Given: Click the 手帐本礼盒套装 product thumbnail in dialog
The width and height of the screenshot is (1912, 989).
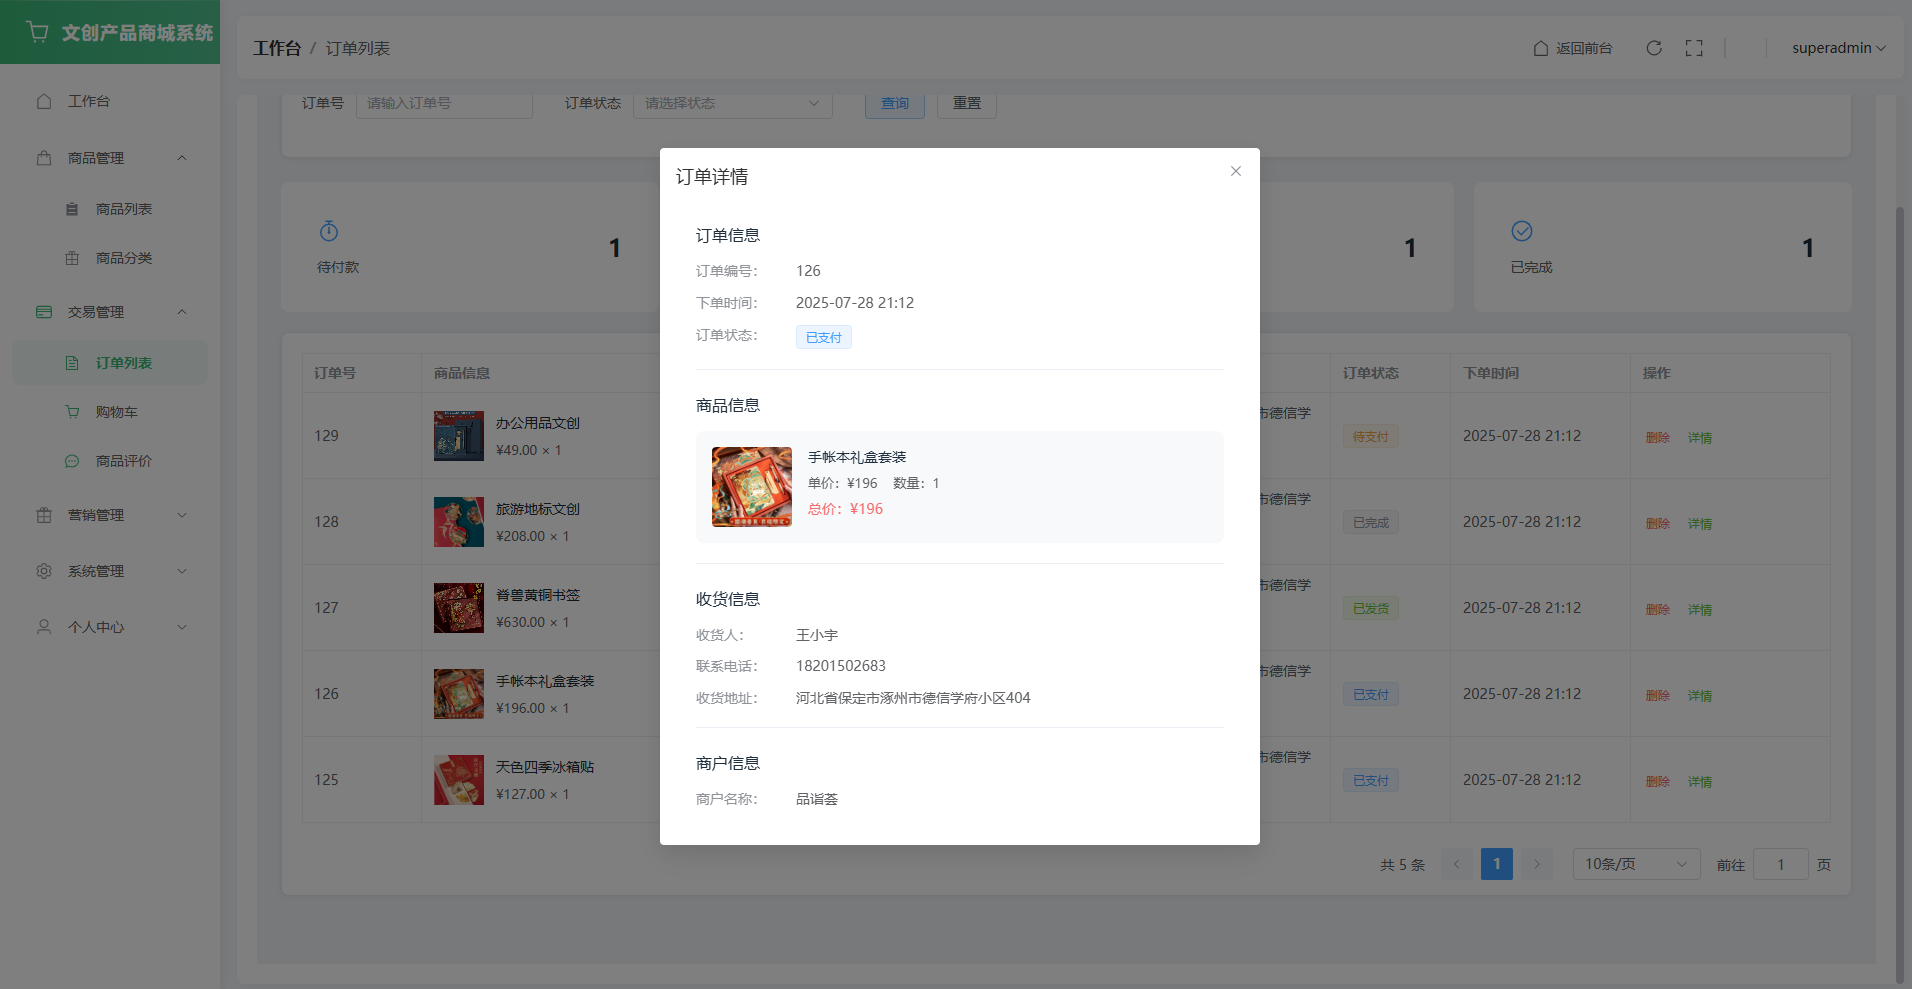Looking at the screenshot, I should click(752, 487).
